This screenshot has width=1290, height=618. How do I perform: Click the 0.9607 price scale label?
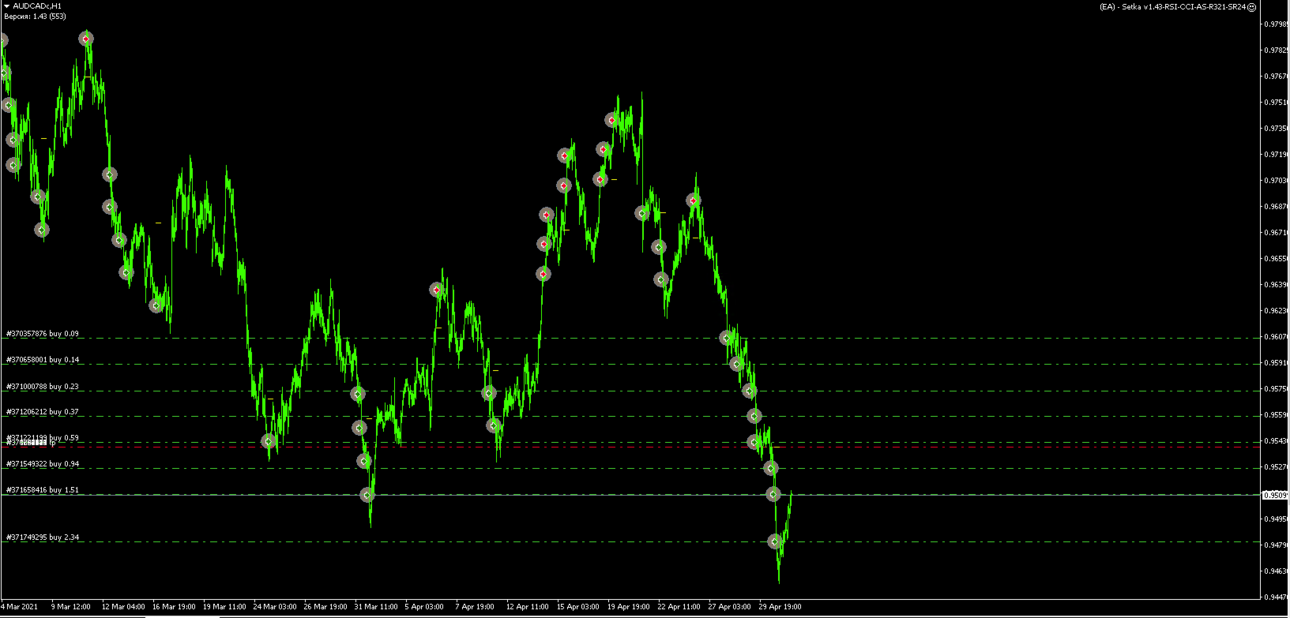click(x=1275, y=337)
